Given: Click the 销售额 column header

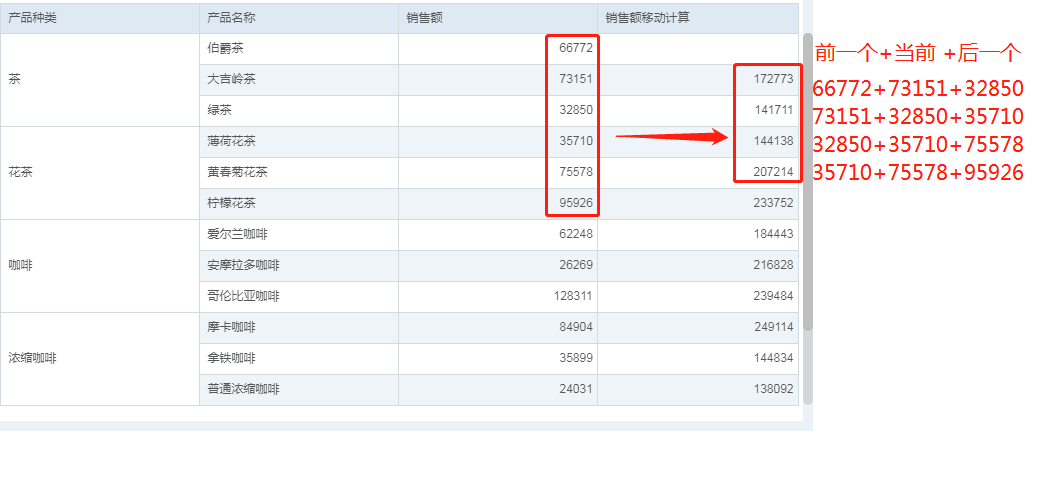Looking at the screenshot, I should pyautogui.click(x=498, y=18).
